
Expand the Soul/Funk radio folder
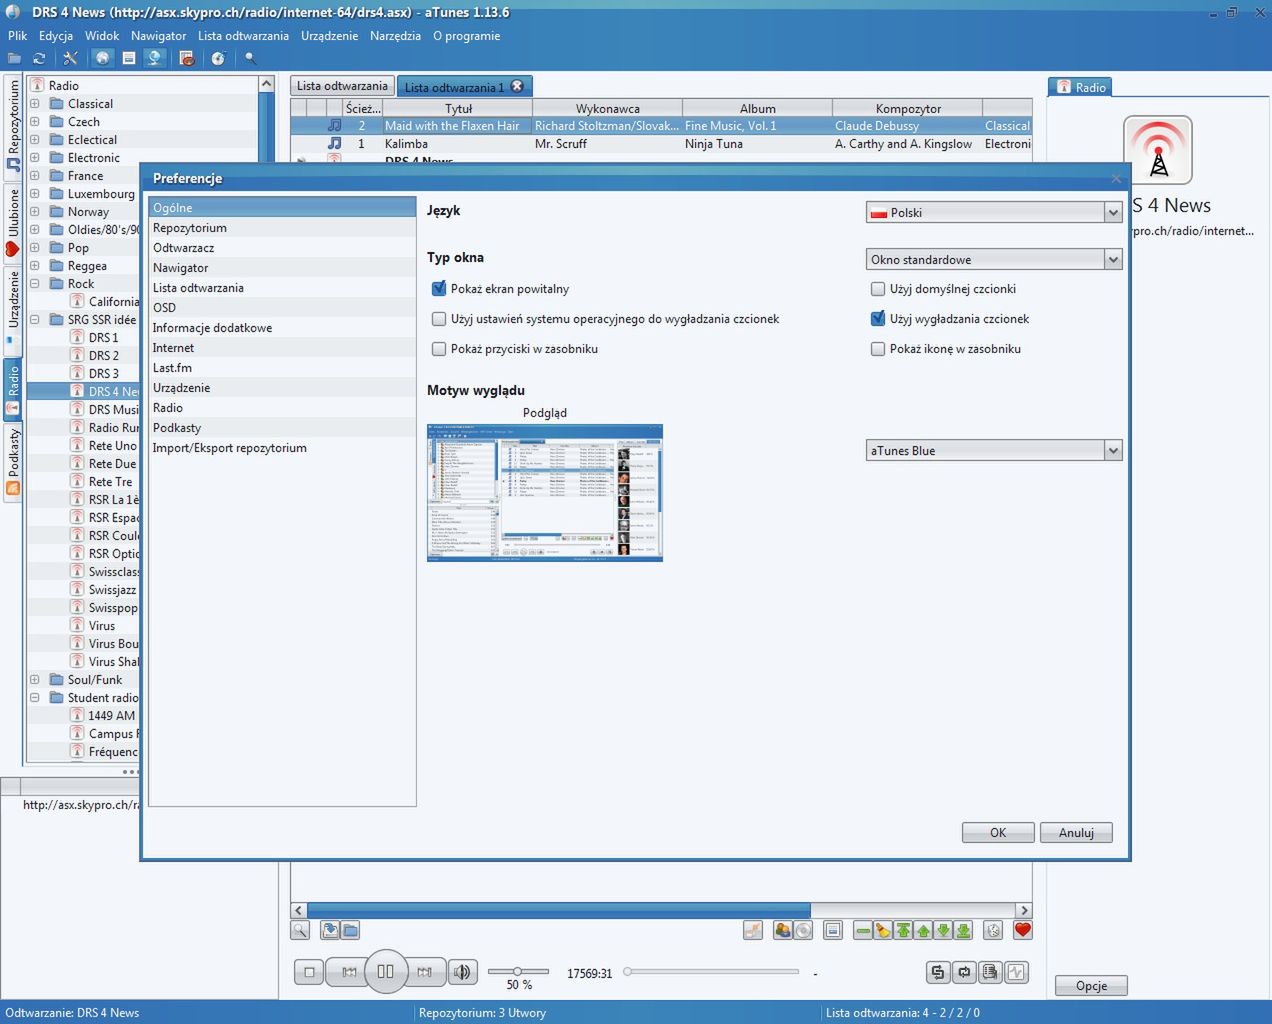(34, 680)
